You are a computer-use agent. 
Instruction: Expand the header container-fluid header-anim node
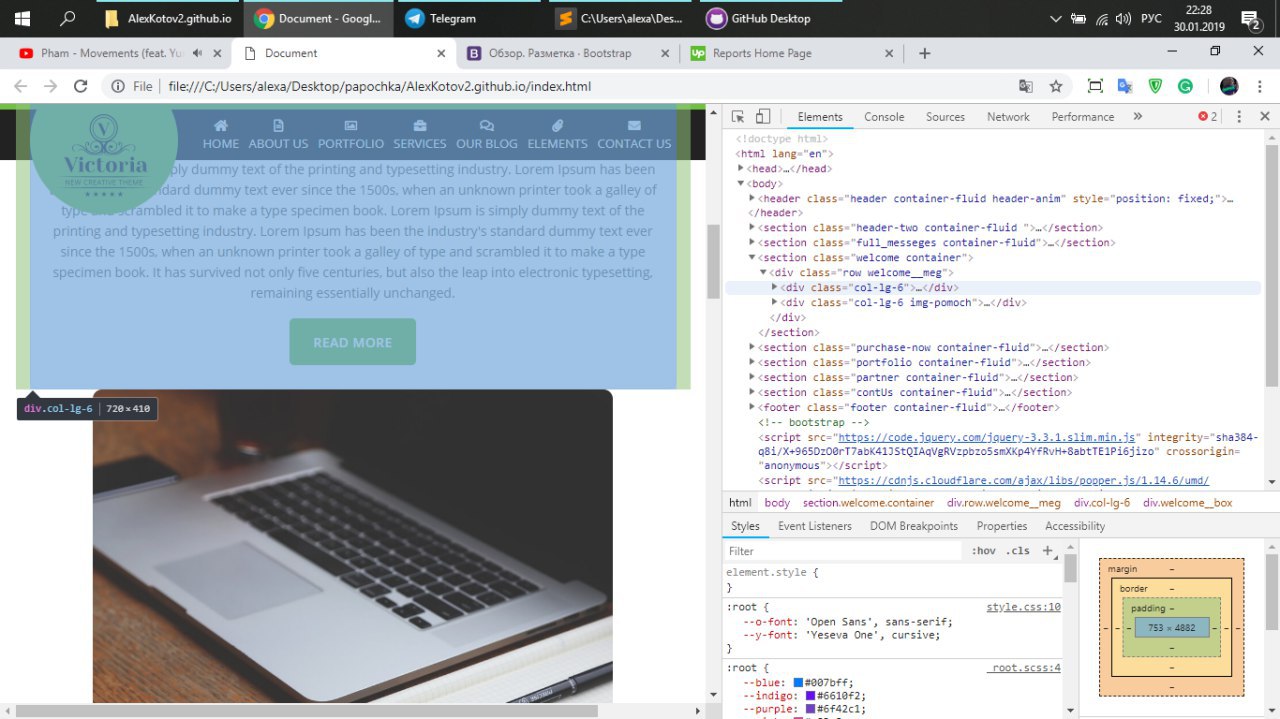[x=754, y=199]
